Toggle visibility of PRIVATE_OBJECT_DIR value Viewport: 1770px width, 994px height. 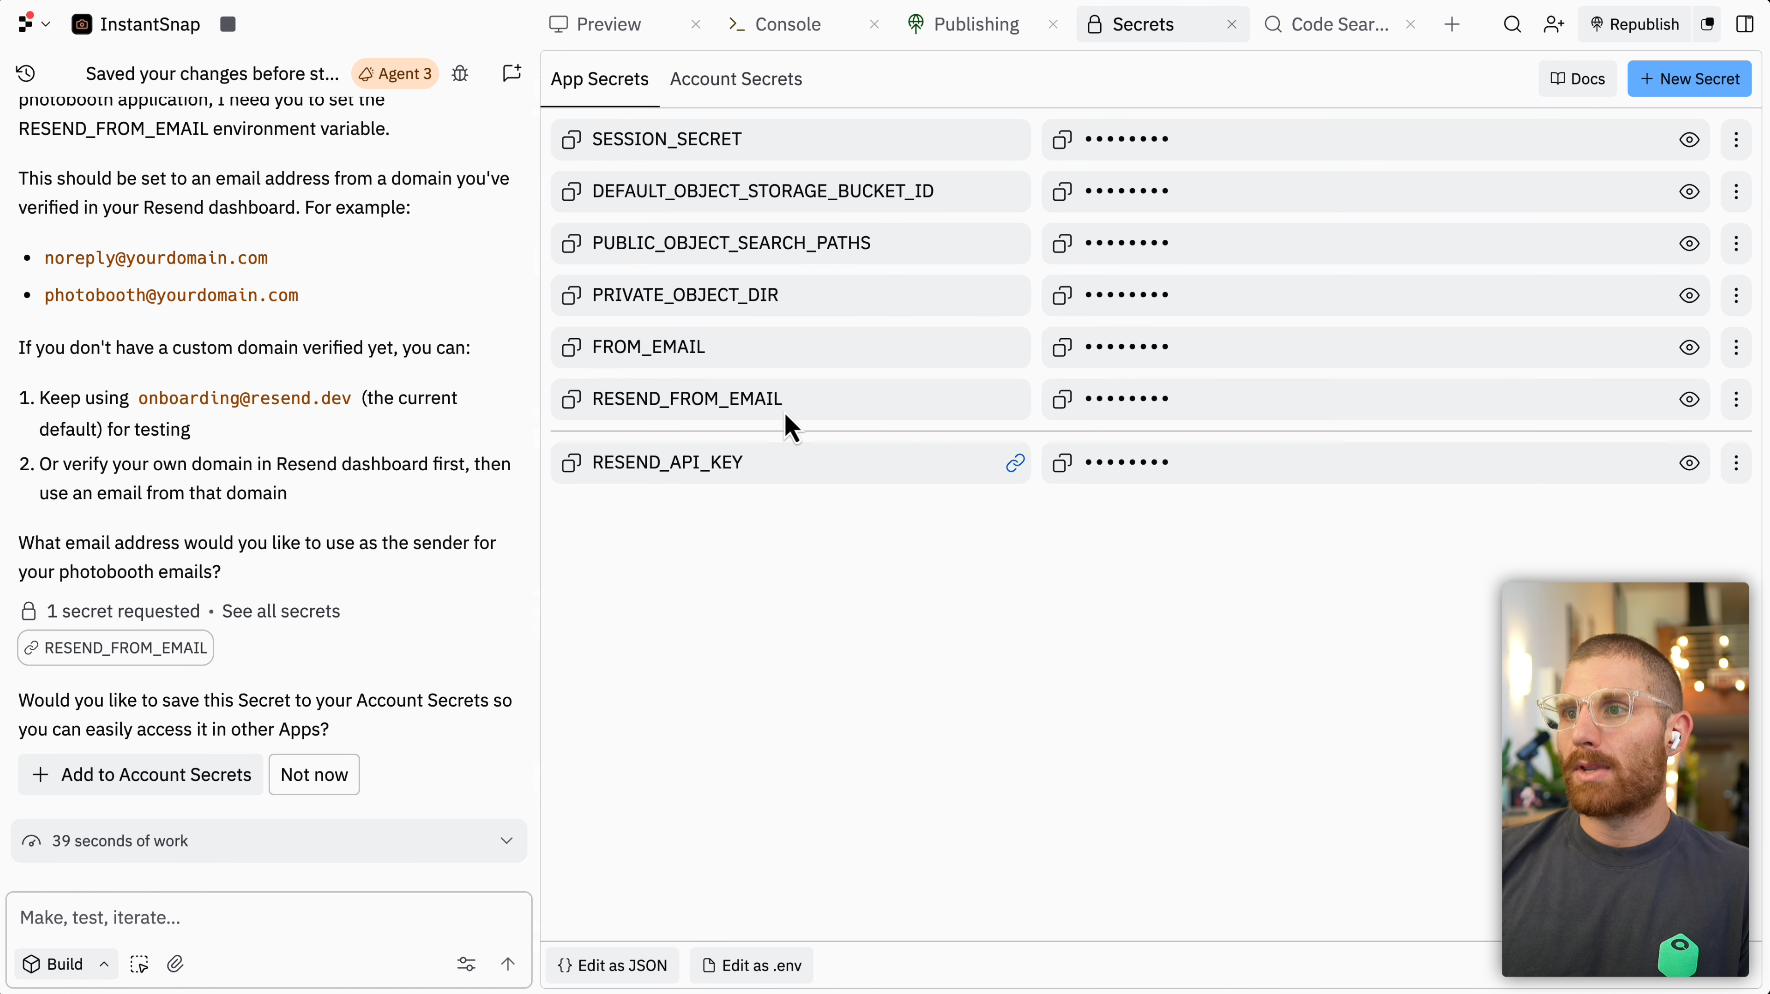tap(1689, 296)
